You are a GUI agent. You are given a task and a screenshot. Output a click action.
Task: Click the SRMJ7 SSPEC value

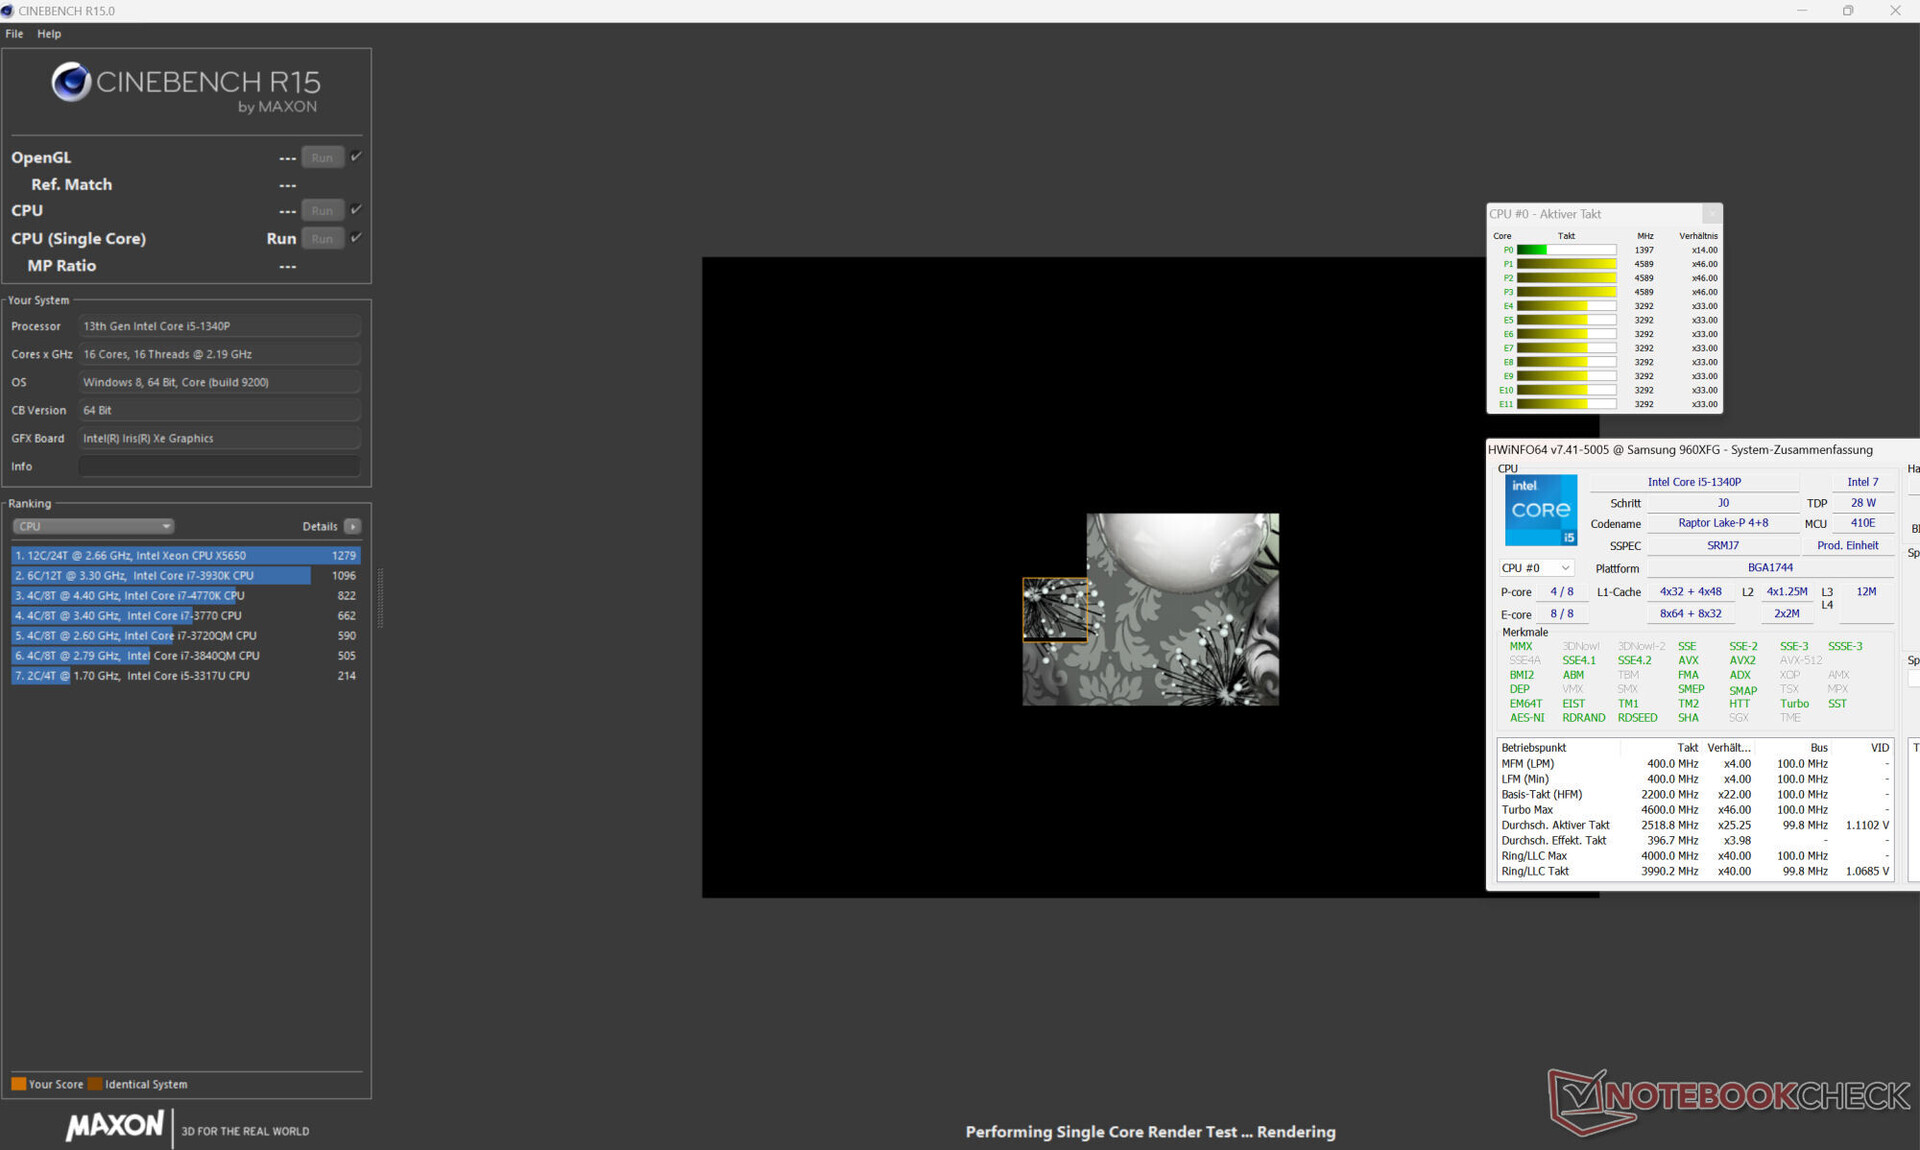click(x=1722, y=546)
